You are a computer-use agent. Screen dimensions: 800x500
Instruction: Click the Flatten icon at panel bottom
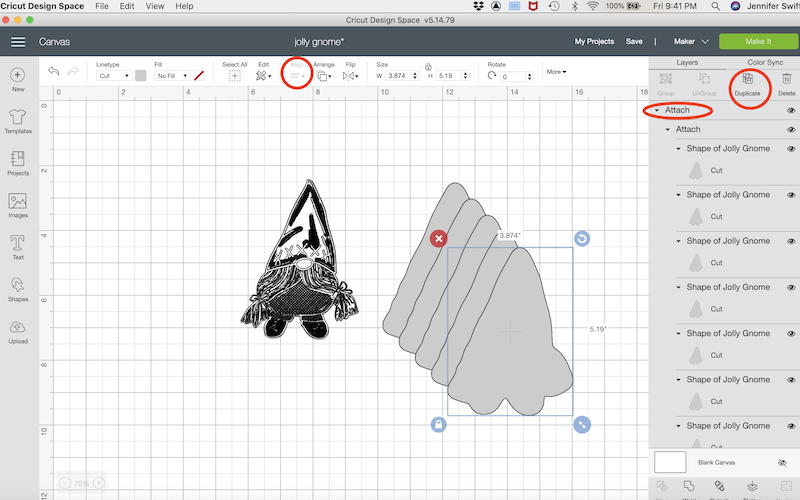pos(752,488)
